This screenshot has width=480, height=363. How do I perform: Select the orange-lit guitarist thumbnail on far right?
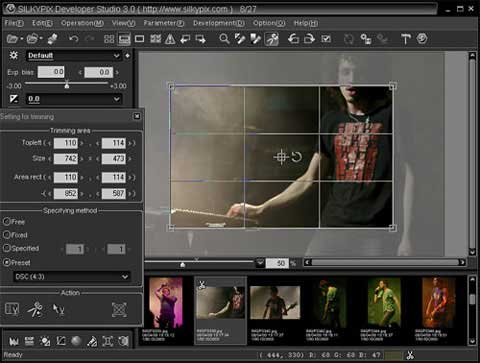439,303
